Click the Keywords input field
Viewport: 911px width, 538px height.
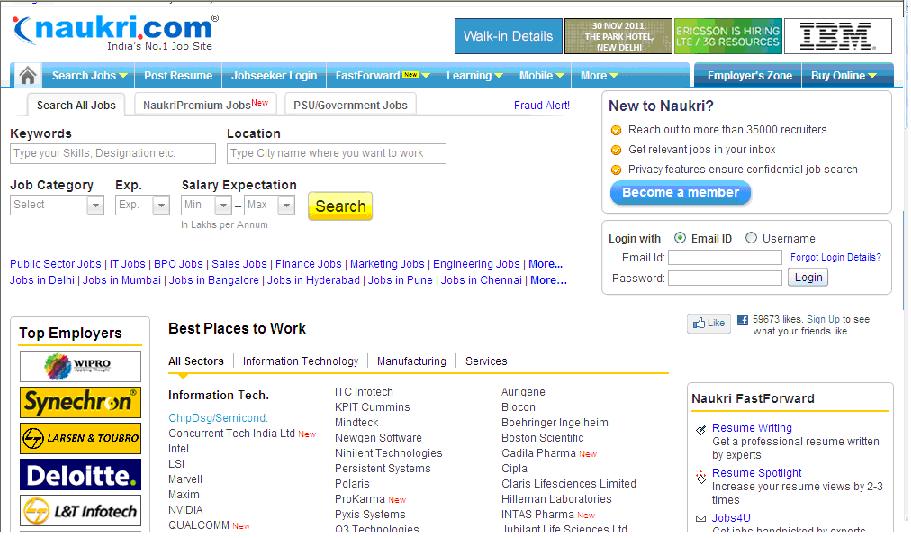pos(112,153)
